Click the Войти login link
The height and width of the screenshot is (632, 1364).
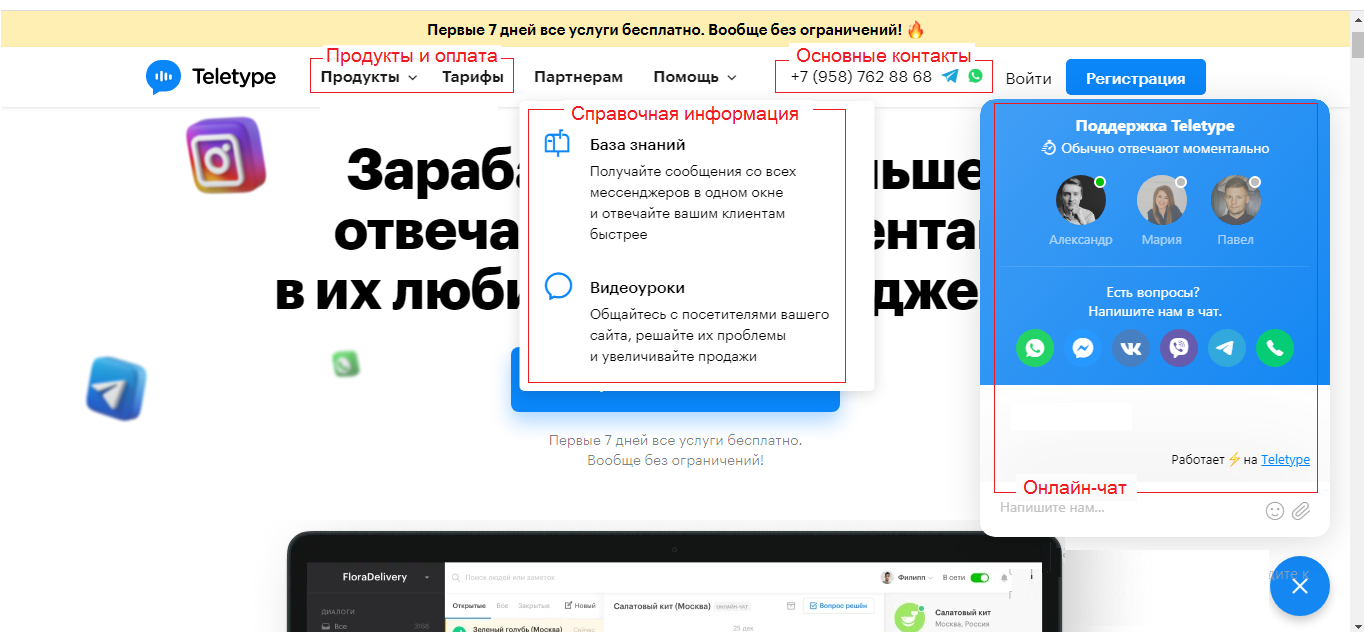[x=1028, y=78]
